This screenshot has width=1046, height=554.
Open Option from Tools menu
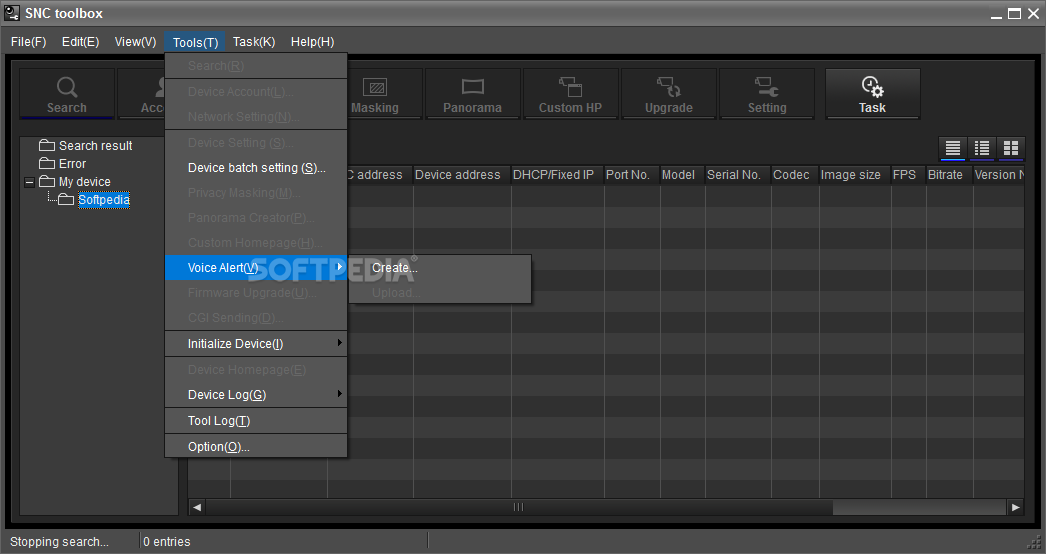256,447
